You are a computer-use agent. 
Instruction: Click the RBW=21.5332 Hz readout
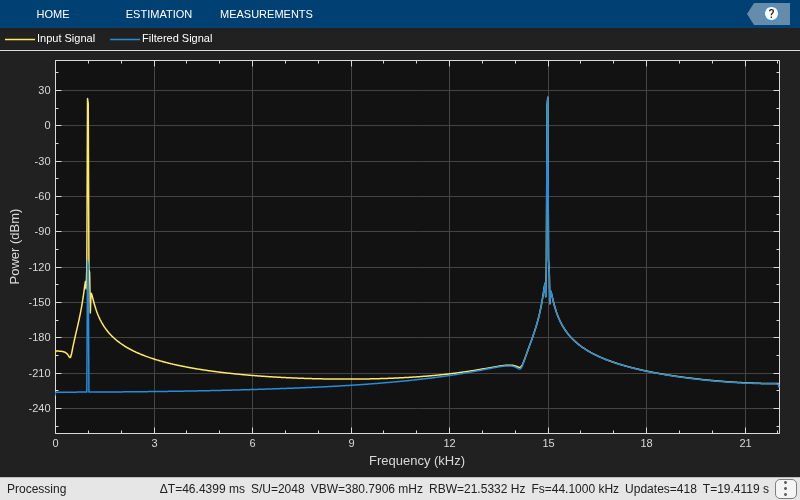point(477,489)
